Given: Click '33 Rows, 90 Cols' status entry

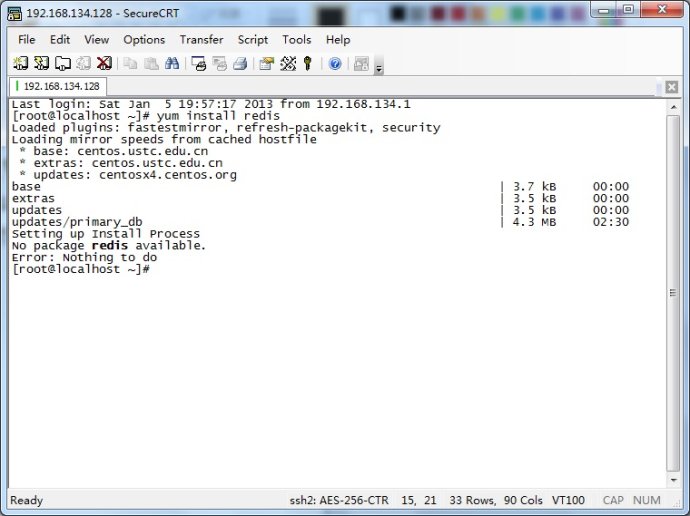Looking at the screenshot, I should (495, 501).
